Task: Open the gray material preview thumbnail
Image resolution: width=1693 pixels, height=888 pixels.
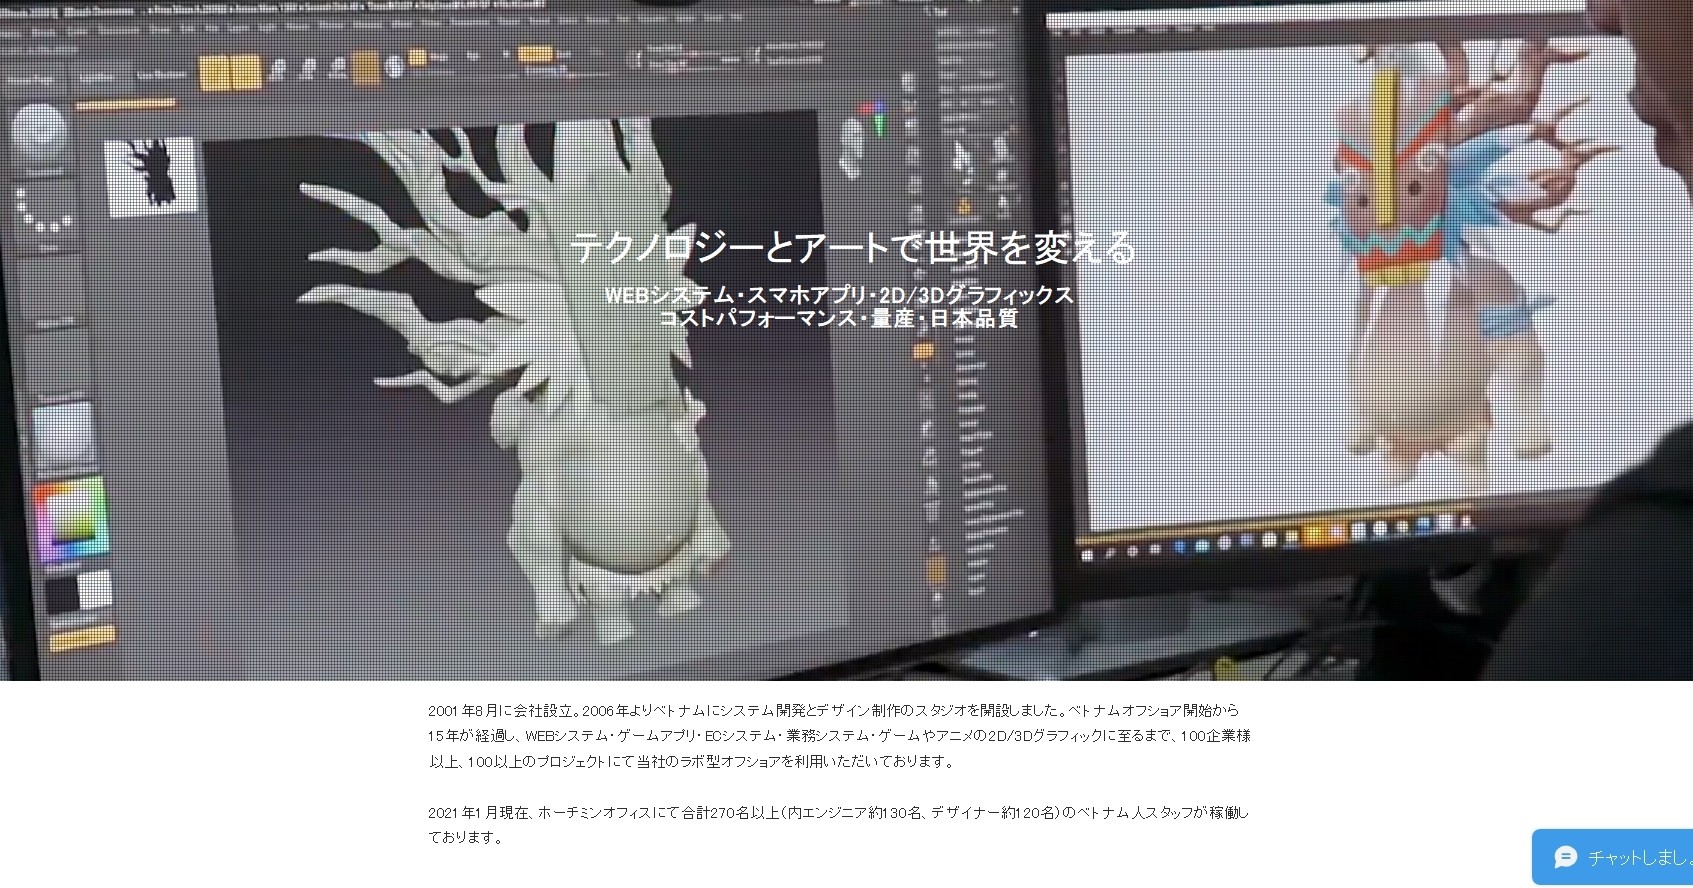Action: (x=62, y=435)
